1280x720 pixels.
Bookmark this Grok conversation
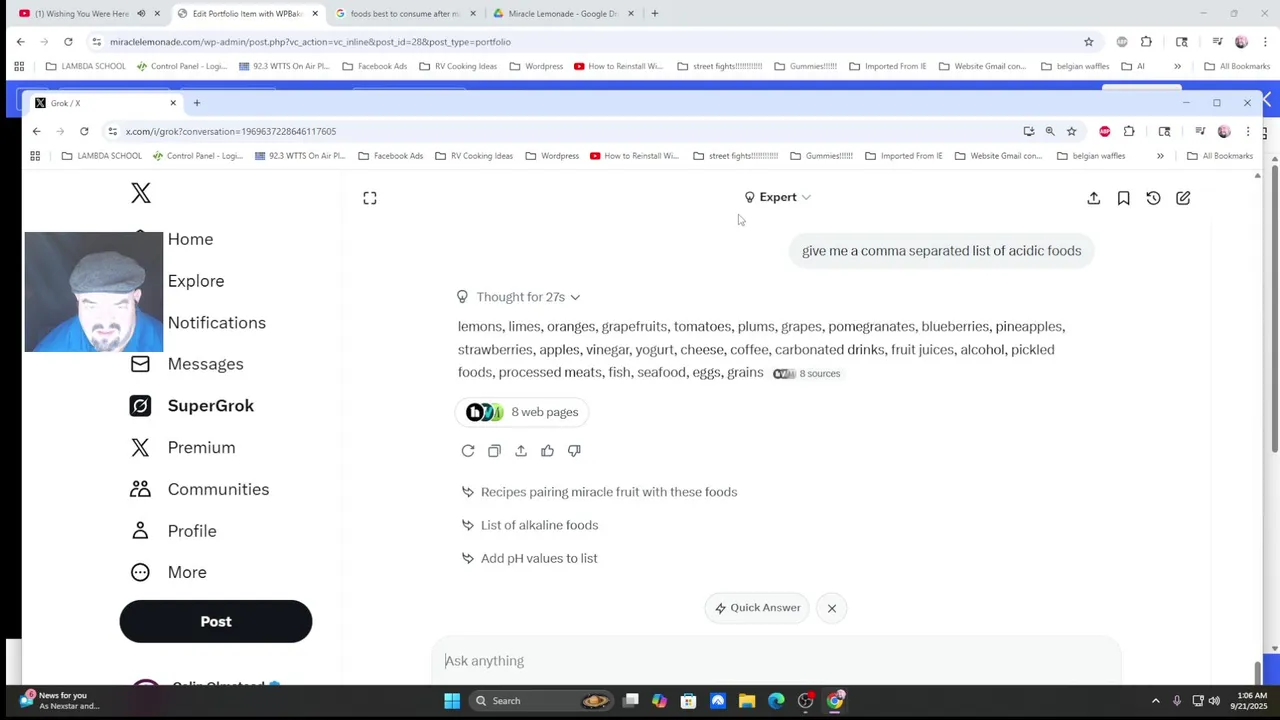click(1124, 198)
